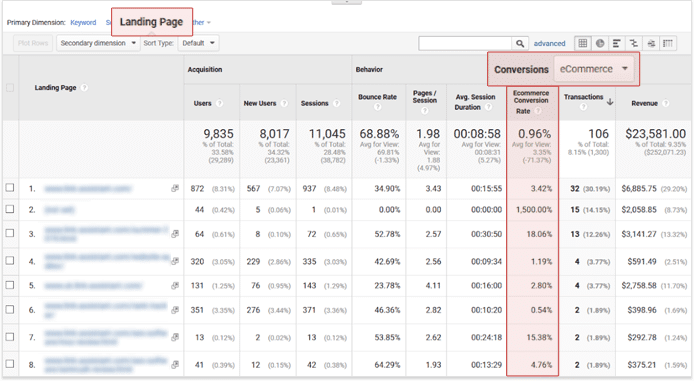
Task: Check the box for row 5
Action: (10, 285)
